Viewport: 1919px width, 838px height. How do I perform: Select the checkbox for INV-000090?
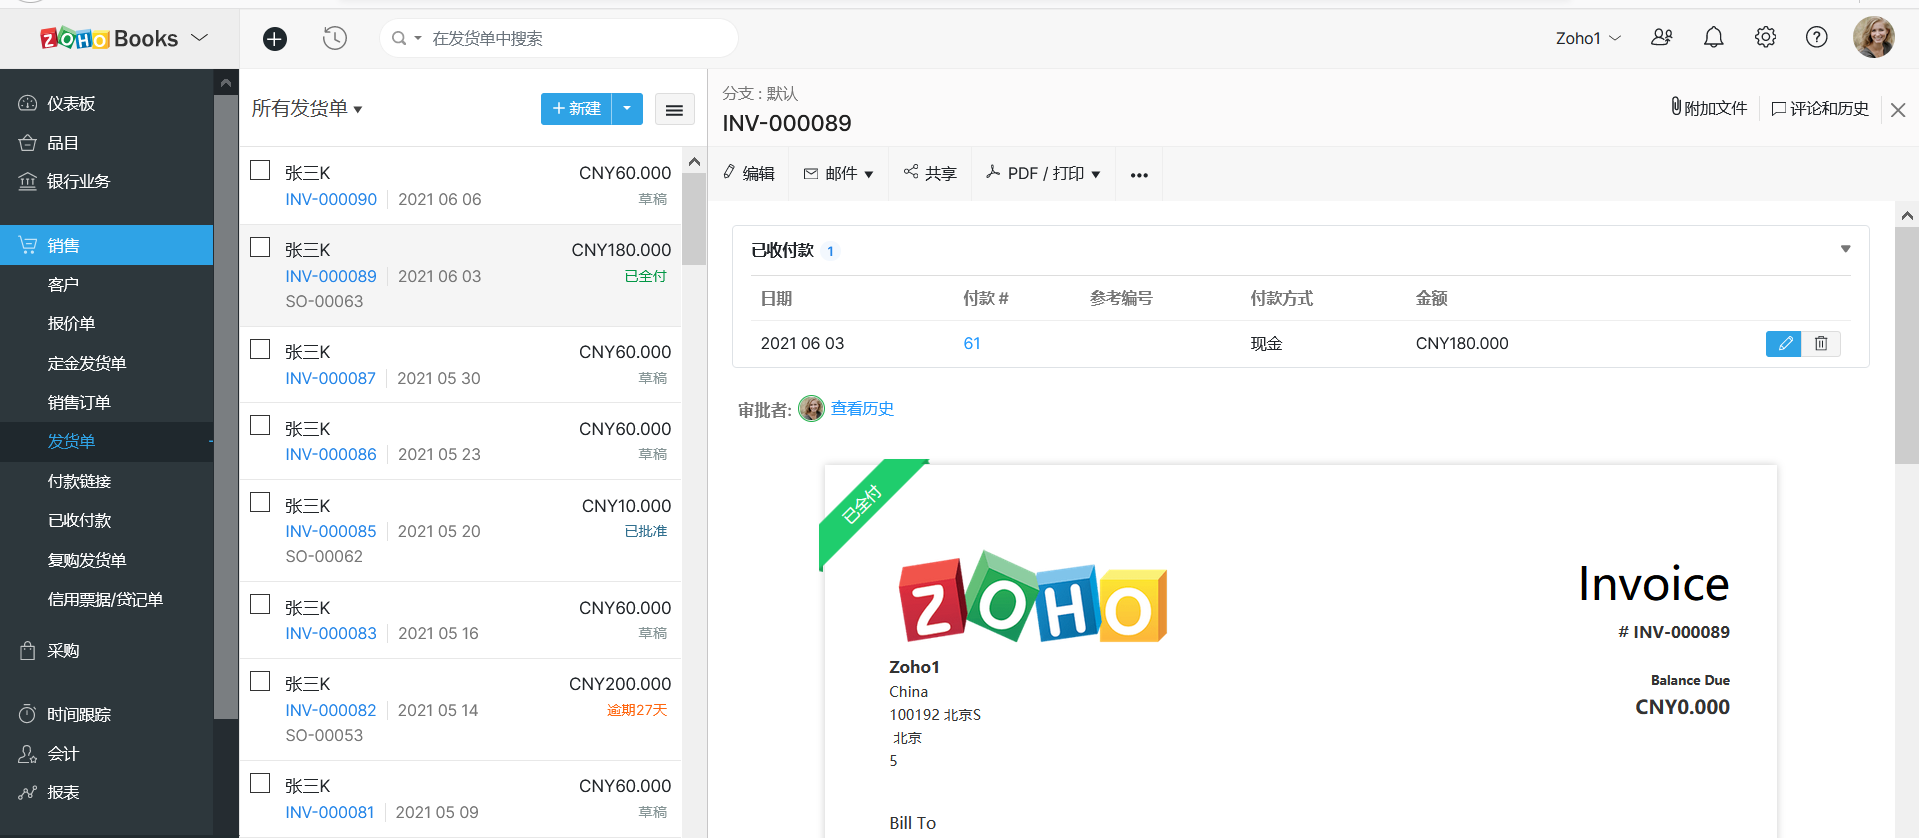[260, 171]
